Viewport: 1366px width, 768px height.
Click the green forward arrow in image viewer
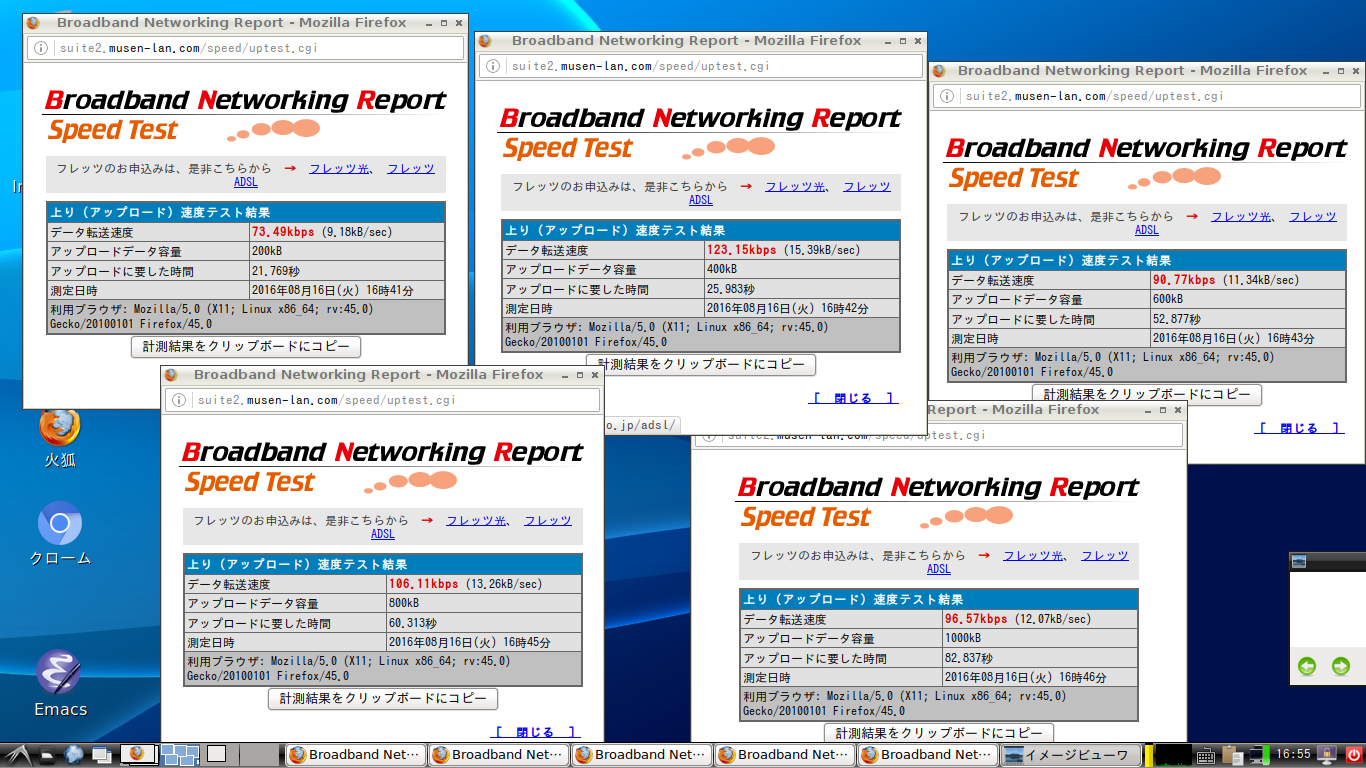(1341, 666)
